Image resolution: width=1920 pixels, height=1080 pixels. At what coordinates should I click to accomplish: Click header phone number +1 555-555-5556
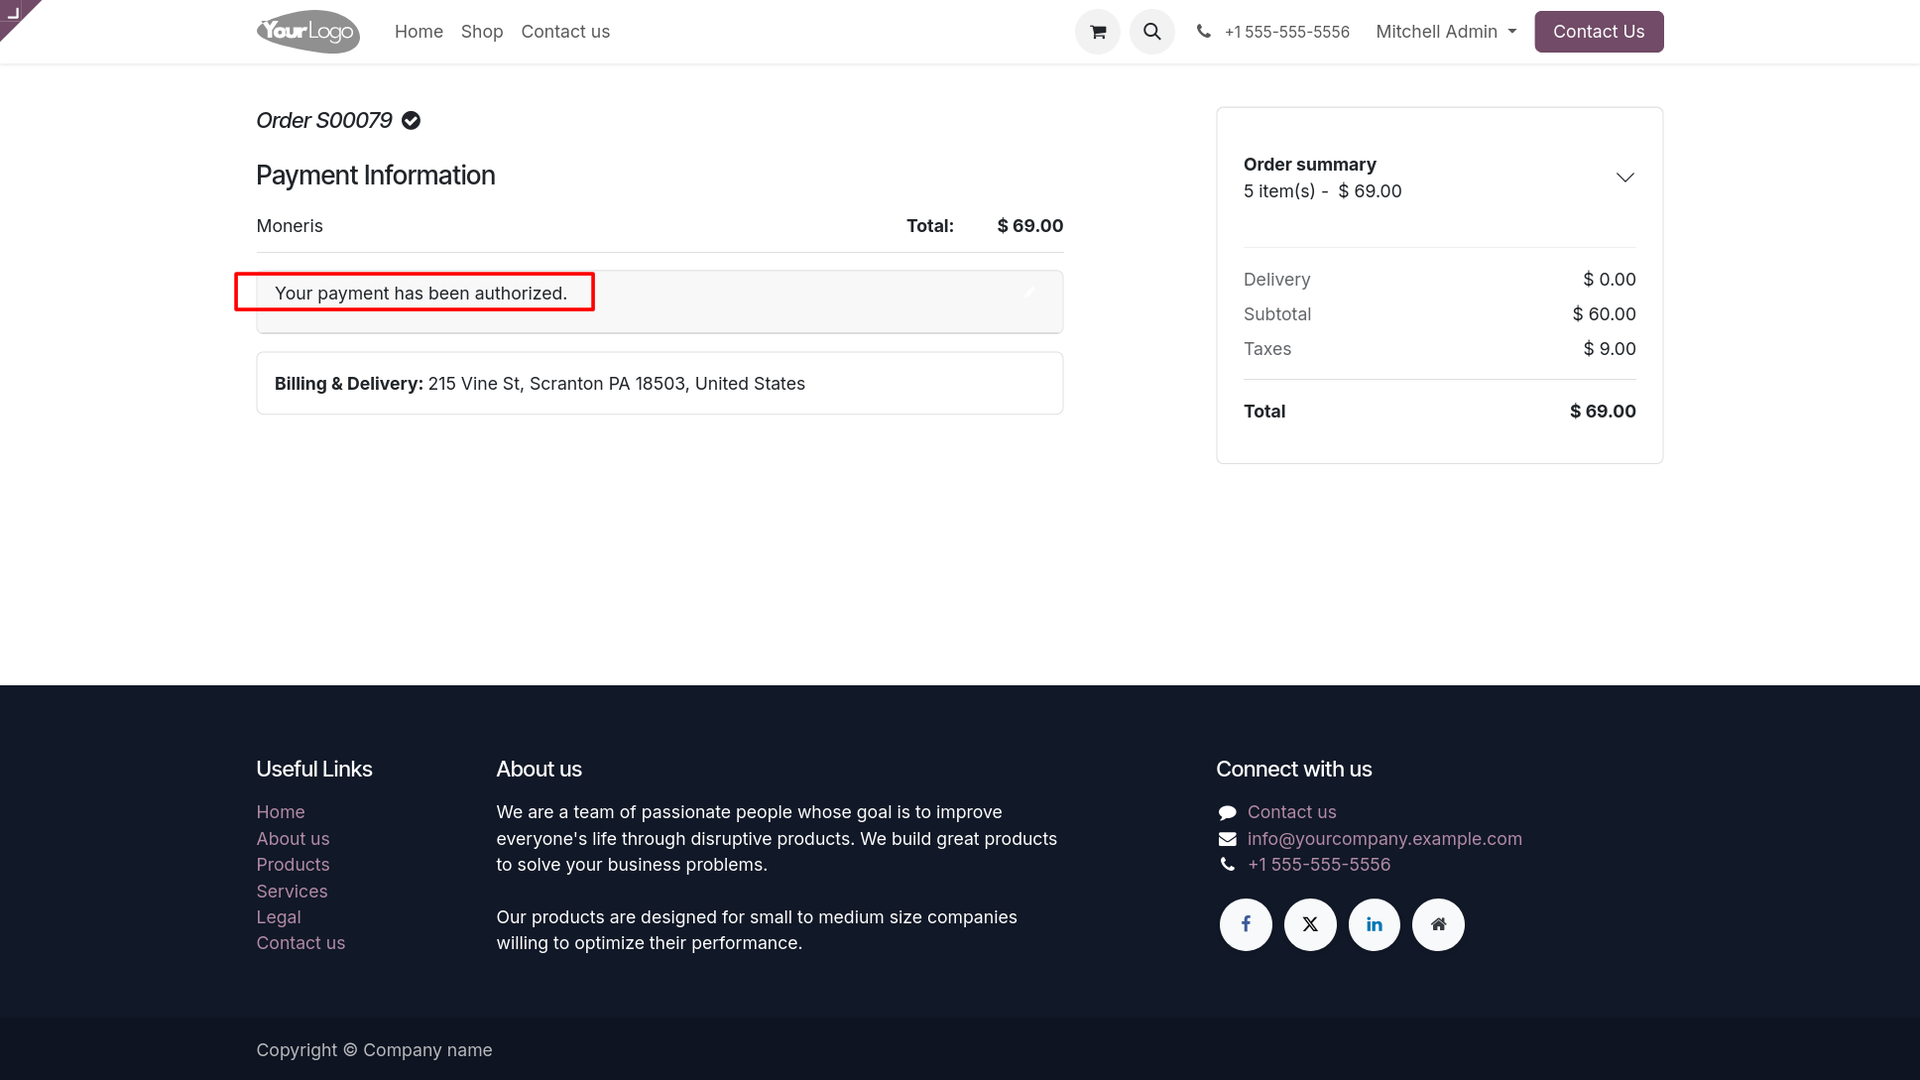[x=1287, y=32]
